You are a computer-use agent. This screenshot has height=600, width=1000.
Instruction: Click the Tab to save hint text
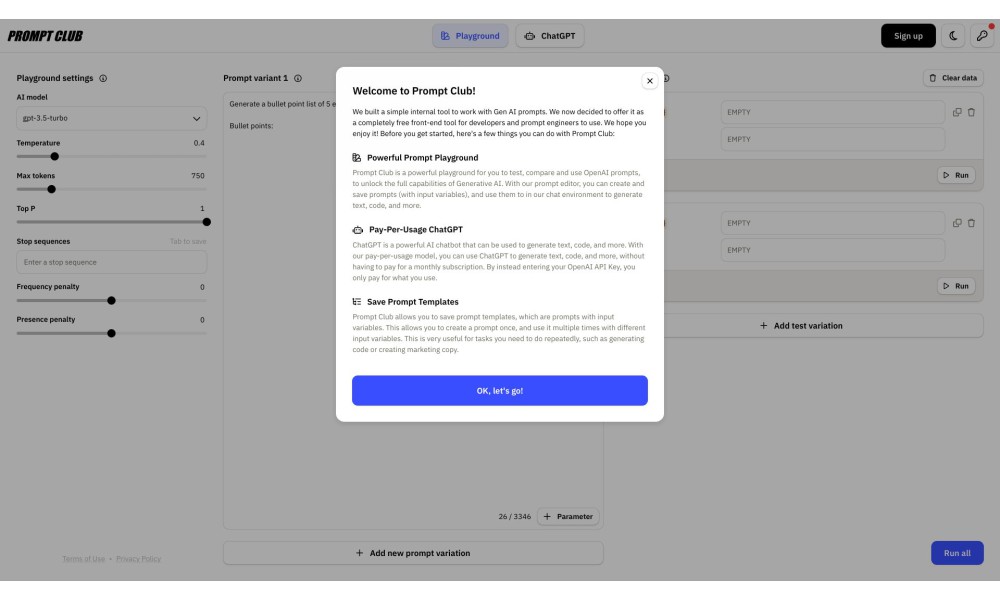tap(188, 242)
